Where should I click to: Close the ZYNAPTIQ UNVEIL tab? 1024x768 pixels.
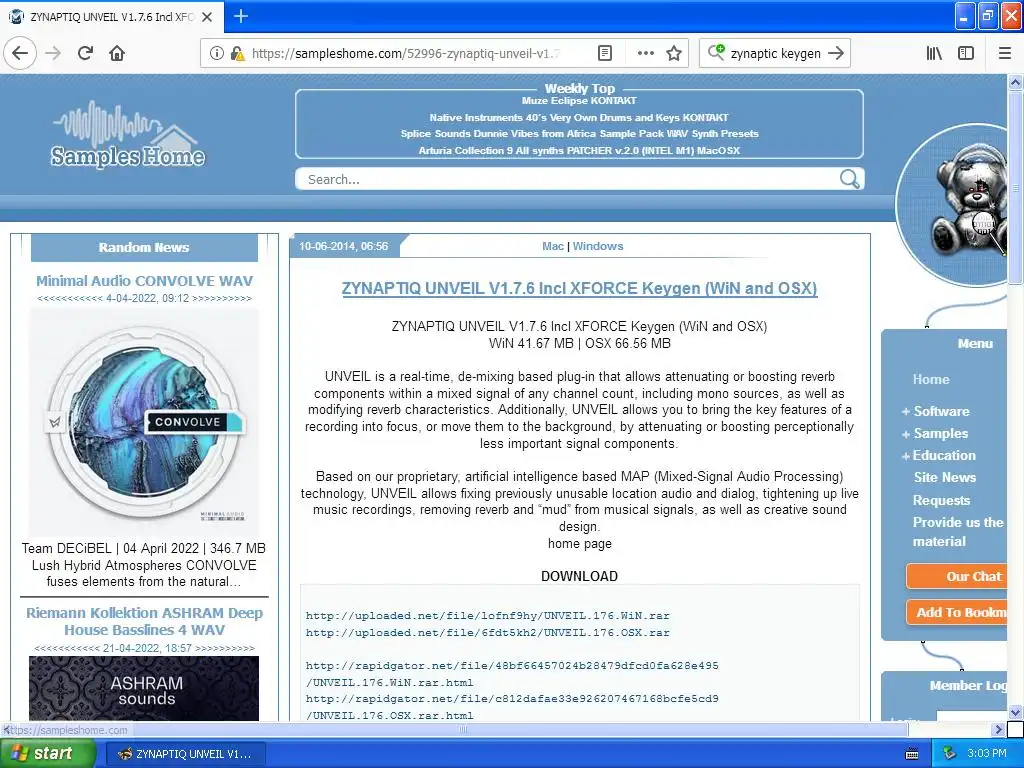tap(207, 17)
